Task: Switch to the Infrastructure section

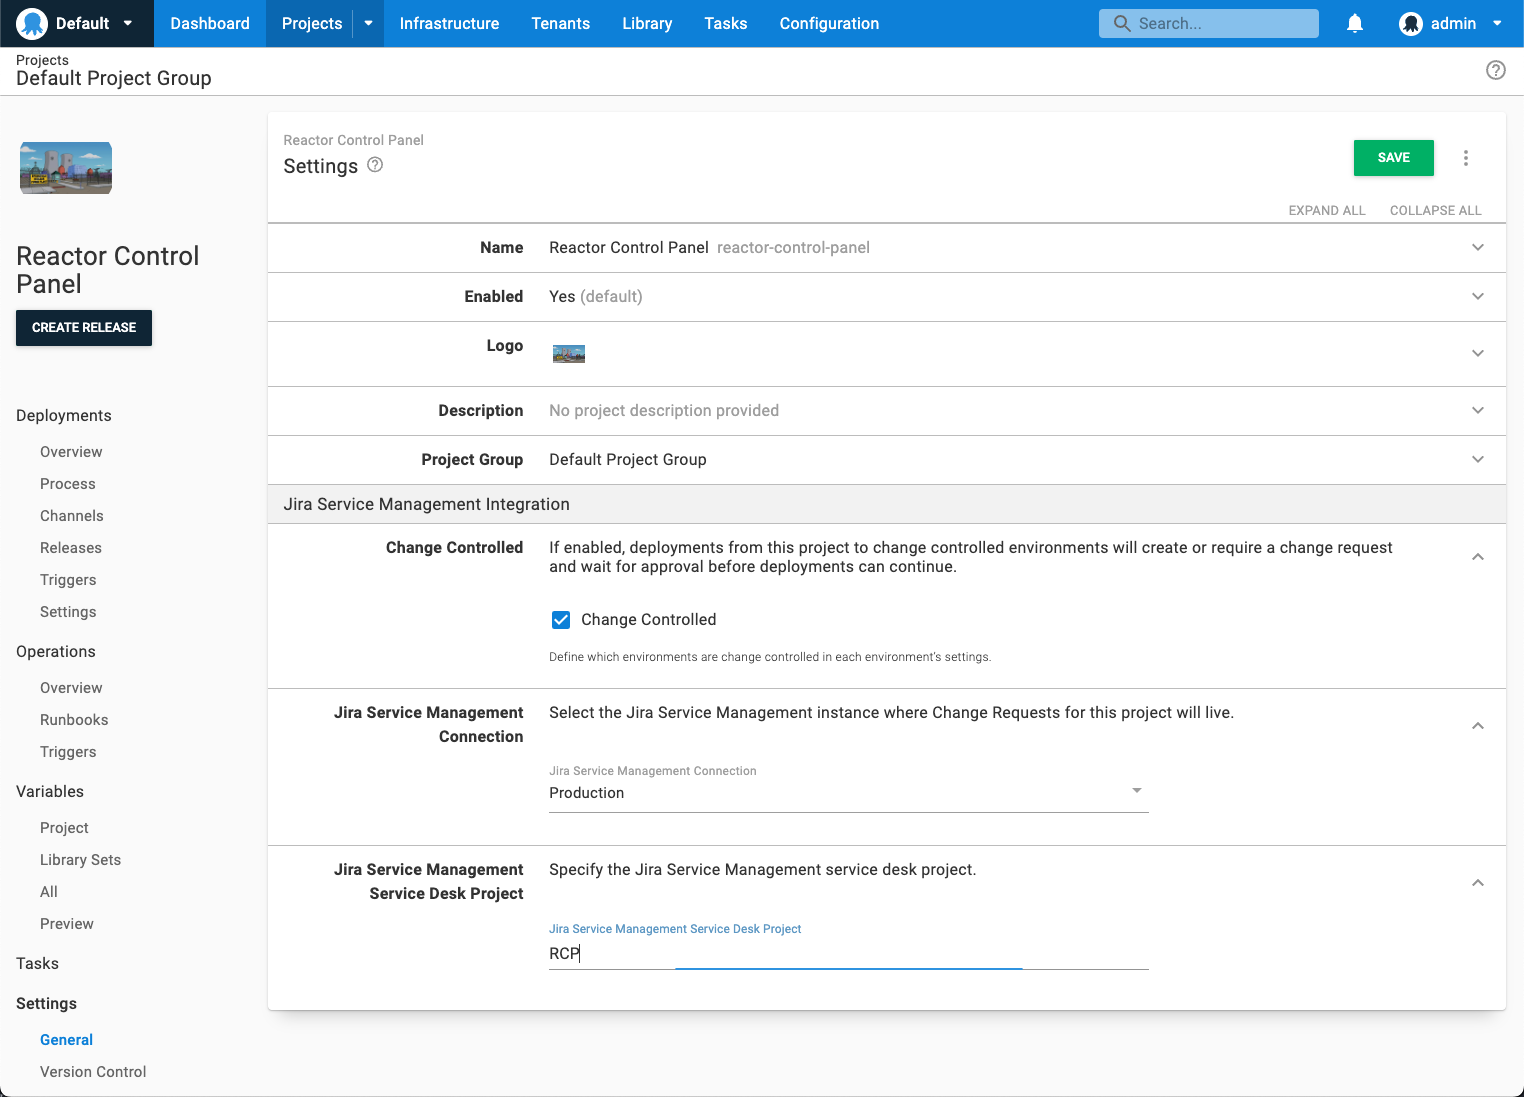Action: pyautogui.click(x=449, y=23)
